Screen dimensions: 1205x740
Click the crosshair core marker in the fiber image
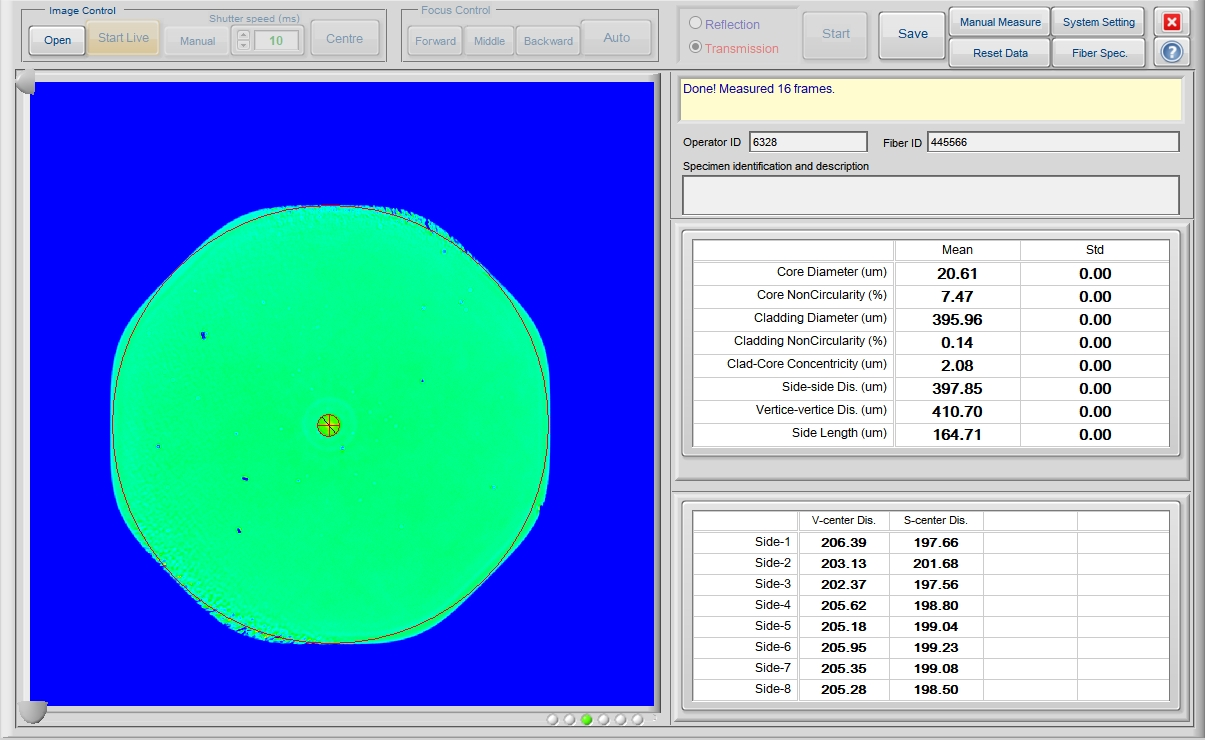328,425
